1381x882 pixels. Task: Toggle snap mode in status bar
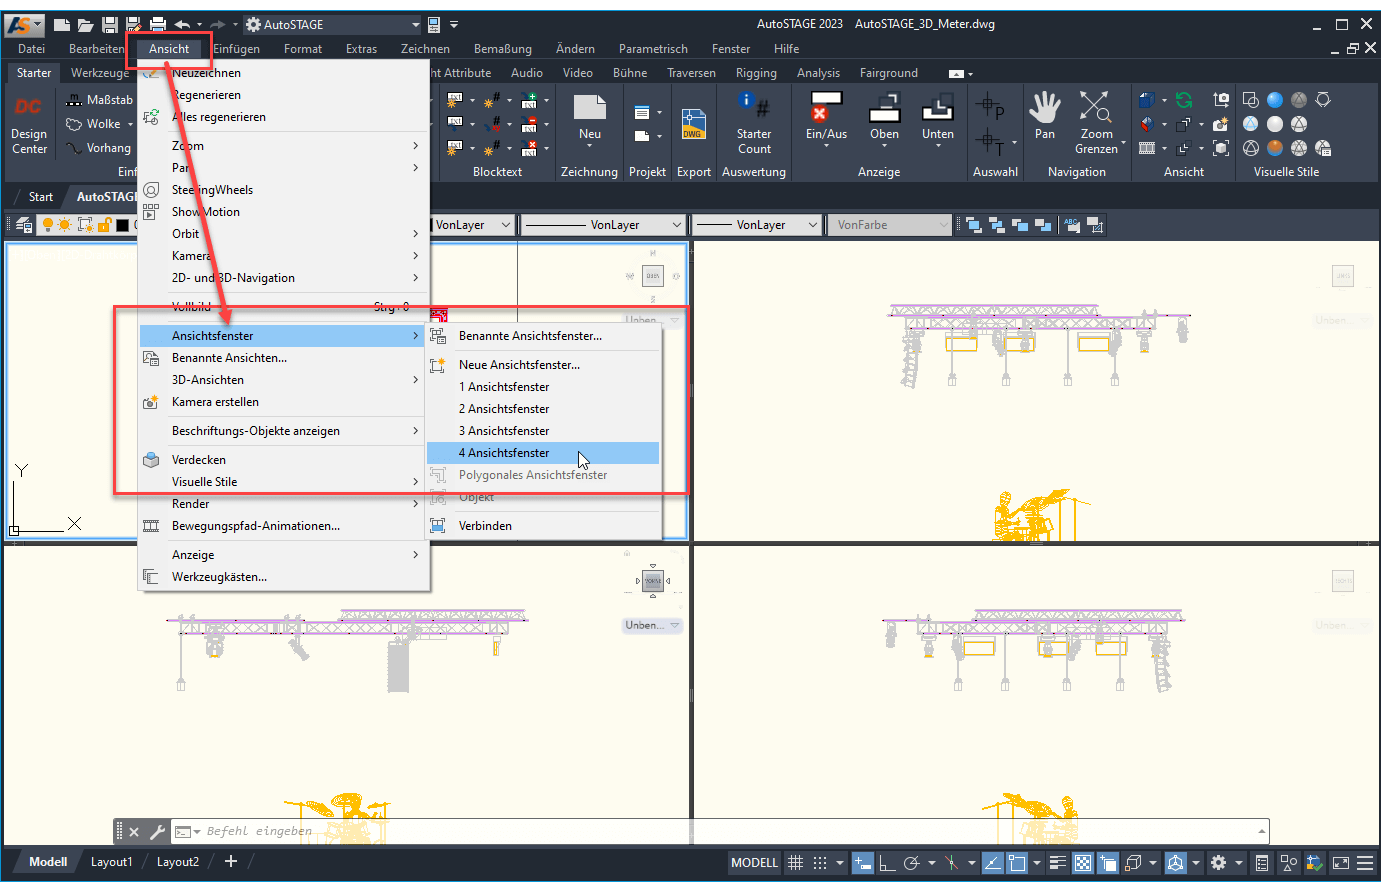820,862
